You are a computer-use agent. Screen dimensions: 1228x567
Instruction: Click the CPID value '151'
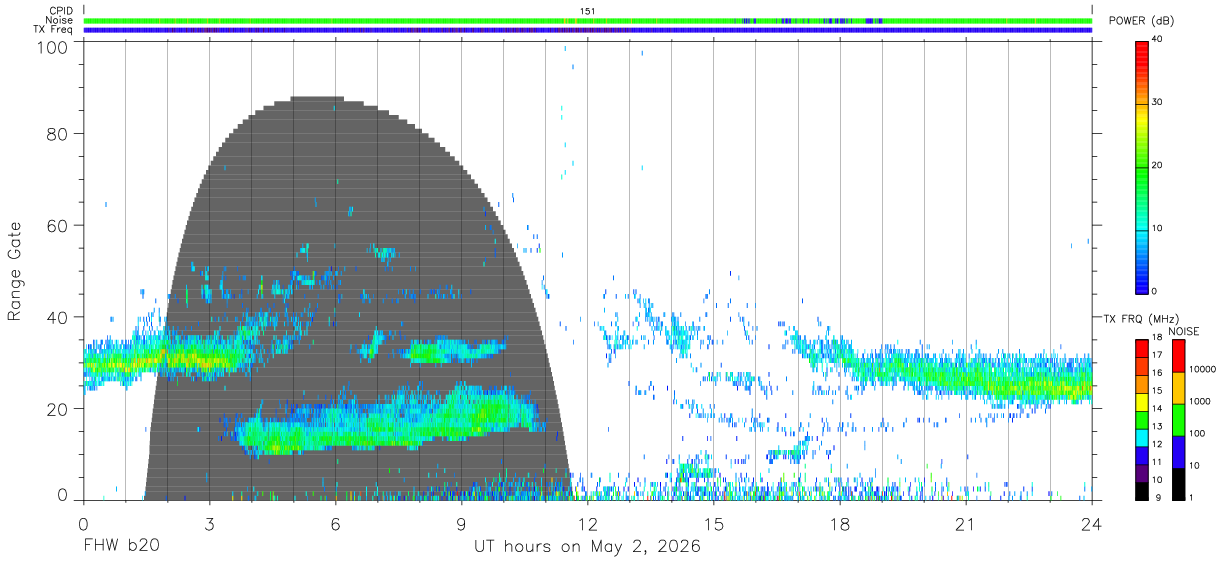click(x=587, y=11)
